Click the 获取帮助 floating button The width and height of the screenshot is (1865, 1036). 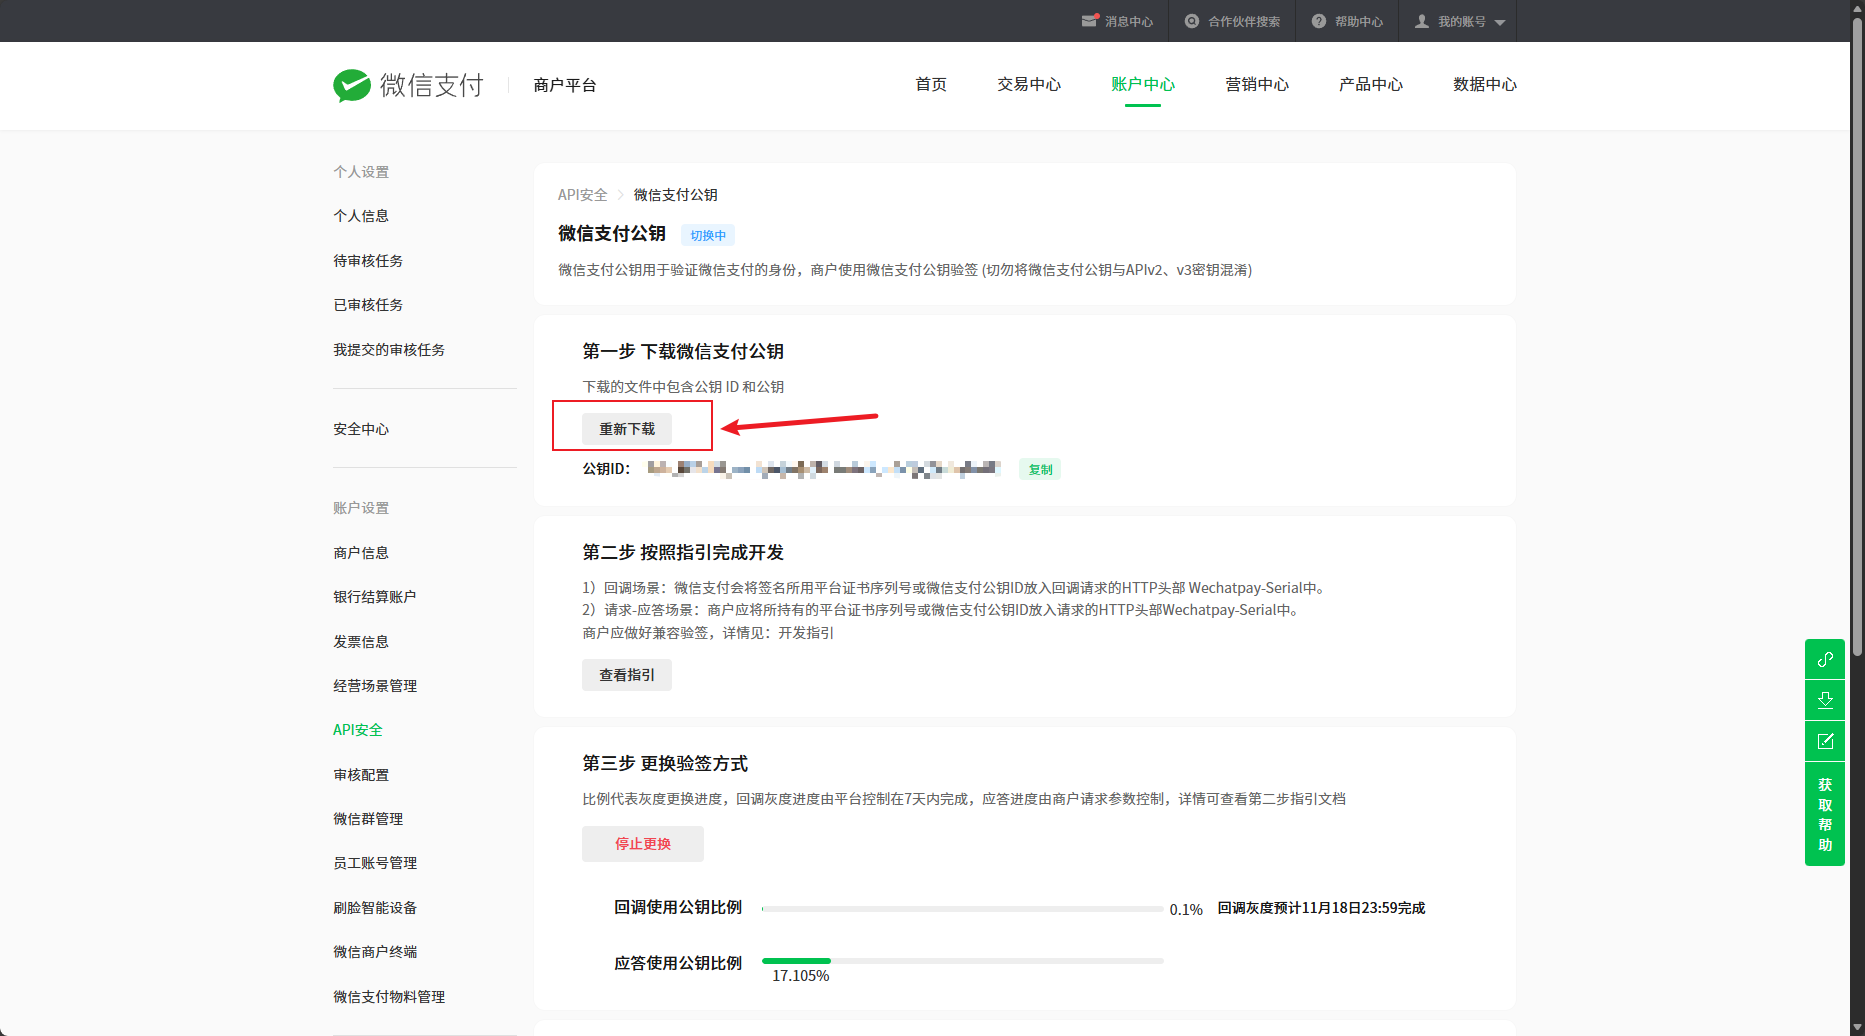pos(1825,814)
